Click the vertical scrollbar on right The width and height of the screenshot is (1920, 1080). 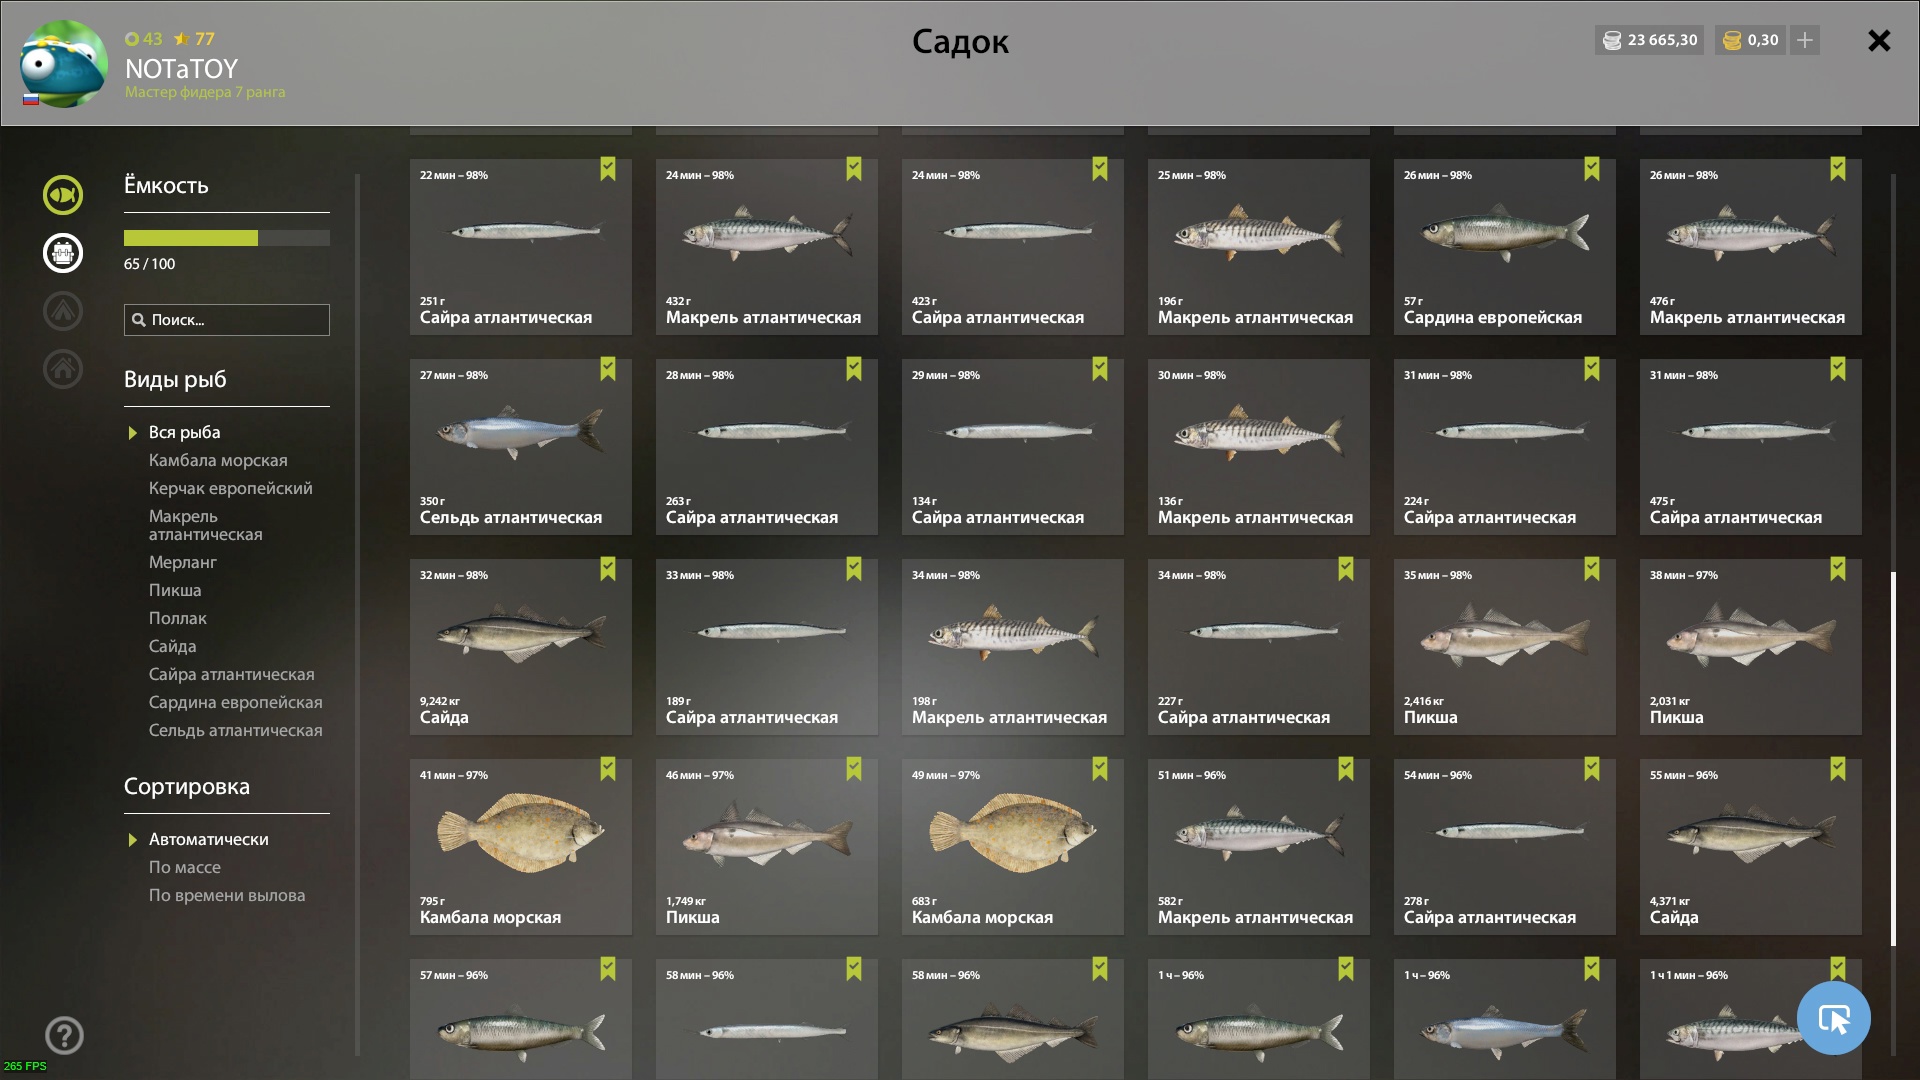click(1893, 759)
